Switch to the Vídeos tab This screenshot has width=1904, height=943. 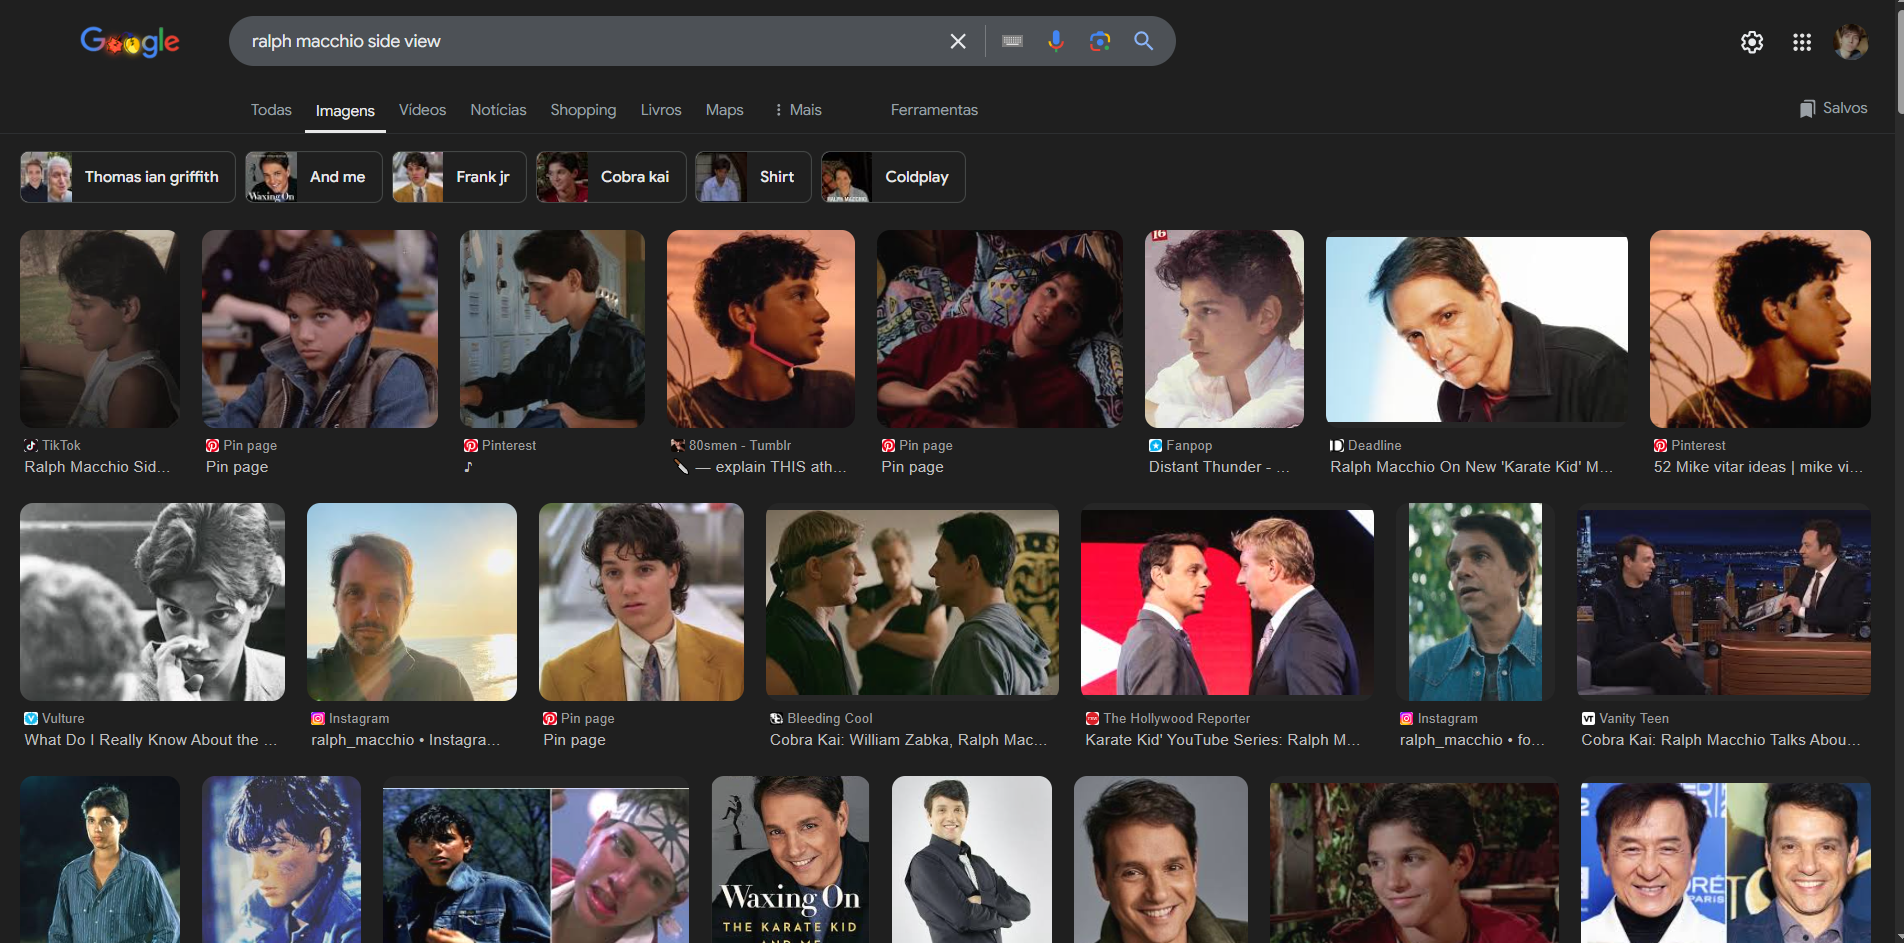(422, 110)
